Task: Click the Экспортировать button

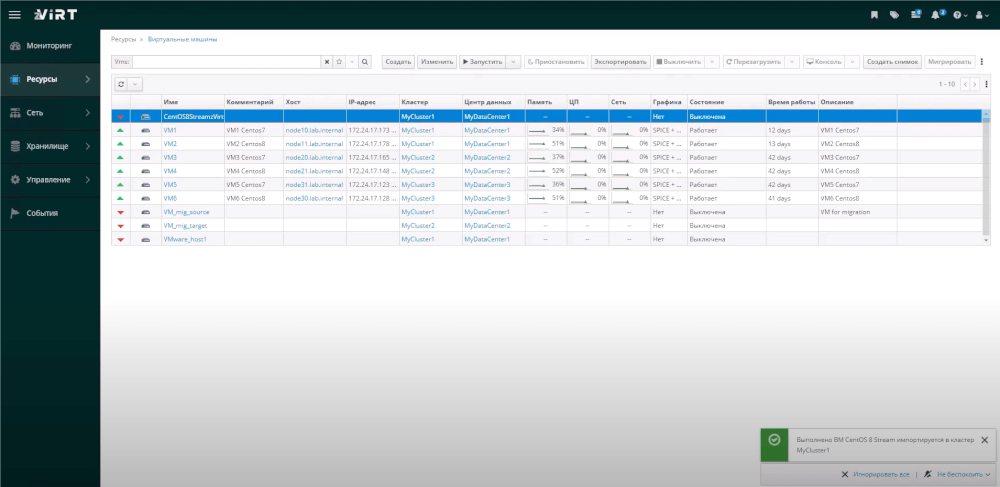Action: coord(621,62)
